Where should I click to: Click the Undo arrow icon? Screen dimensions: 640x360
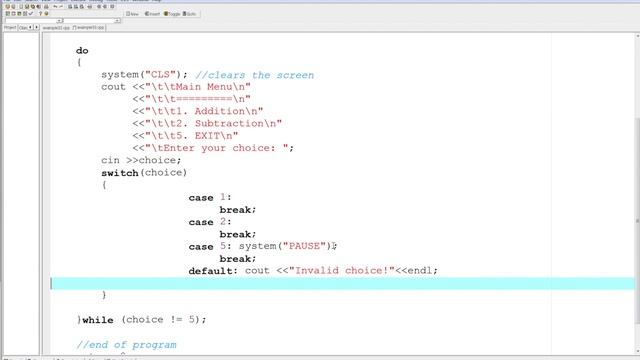pyautogui.click(x=55, y=7)
